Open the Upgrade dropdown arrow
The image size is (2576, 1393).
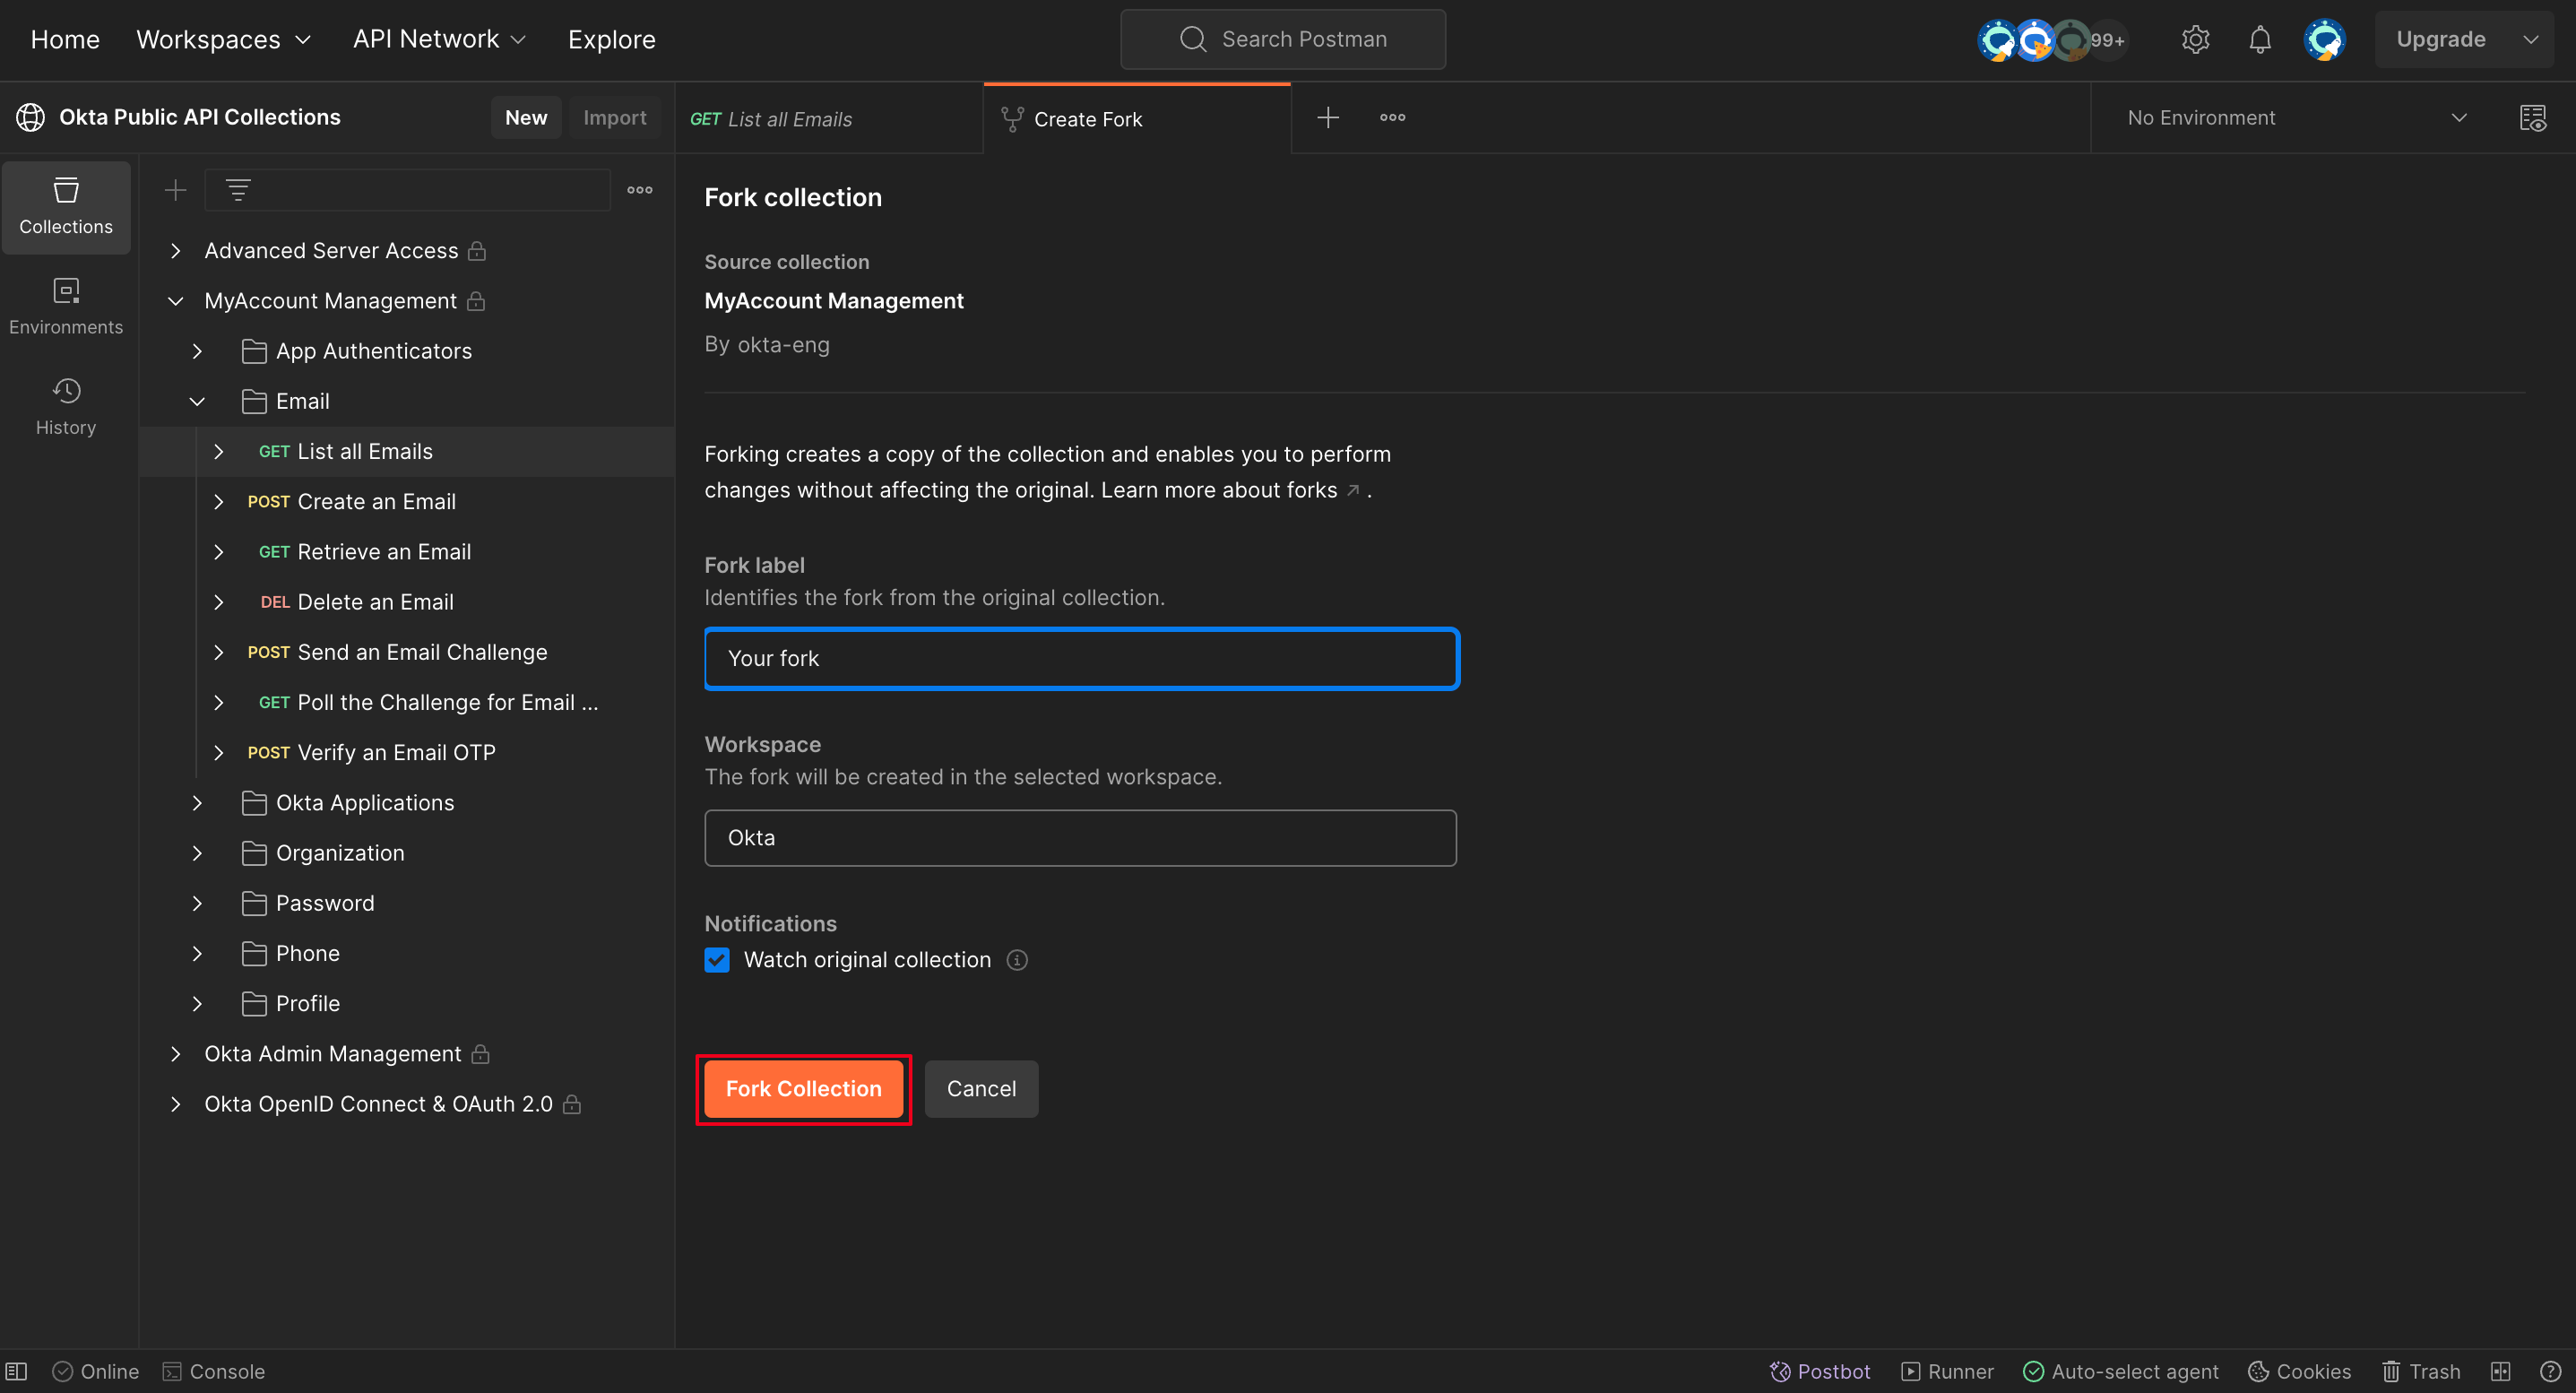pyautogui.click(x=2531, y=39)
